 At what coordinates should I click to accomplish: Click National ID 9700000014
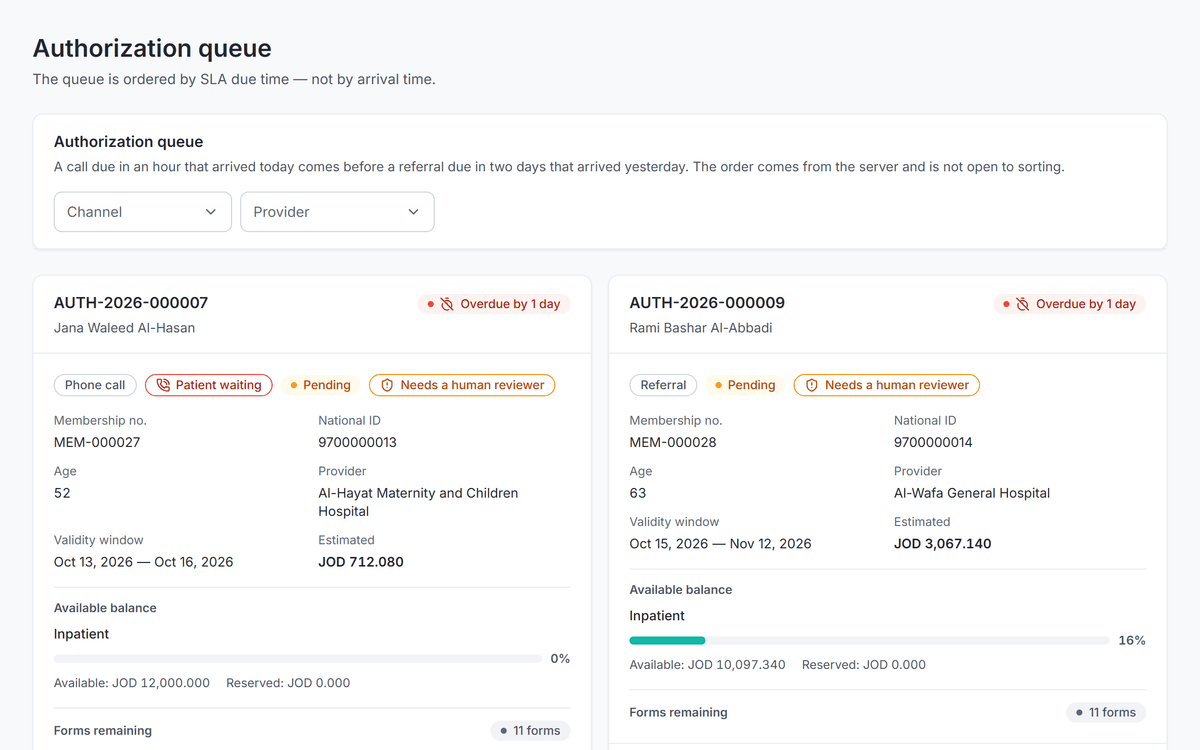[x=933, y=442]
